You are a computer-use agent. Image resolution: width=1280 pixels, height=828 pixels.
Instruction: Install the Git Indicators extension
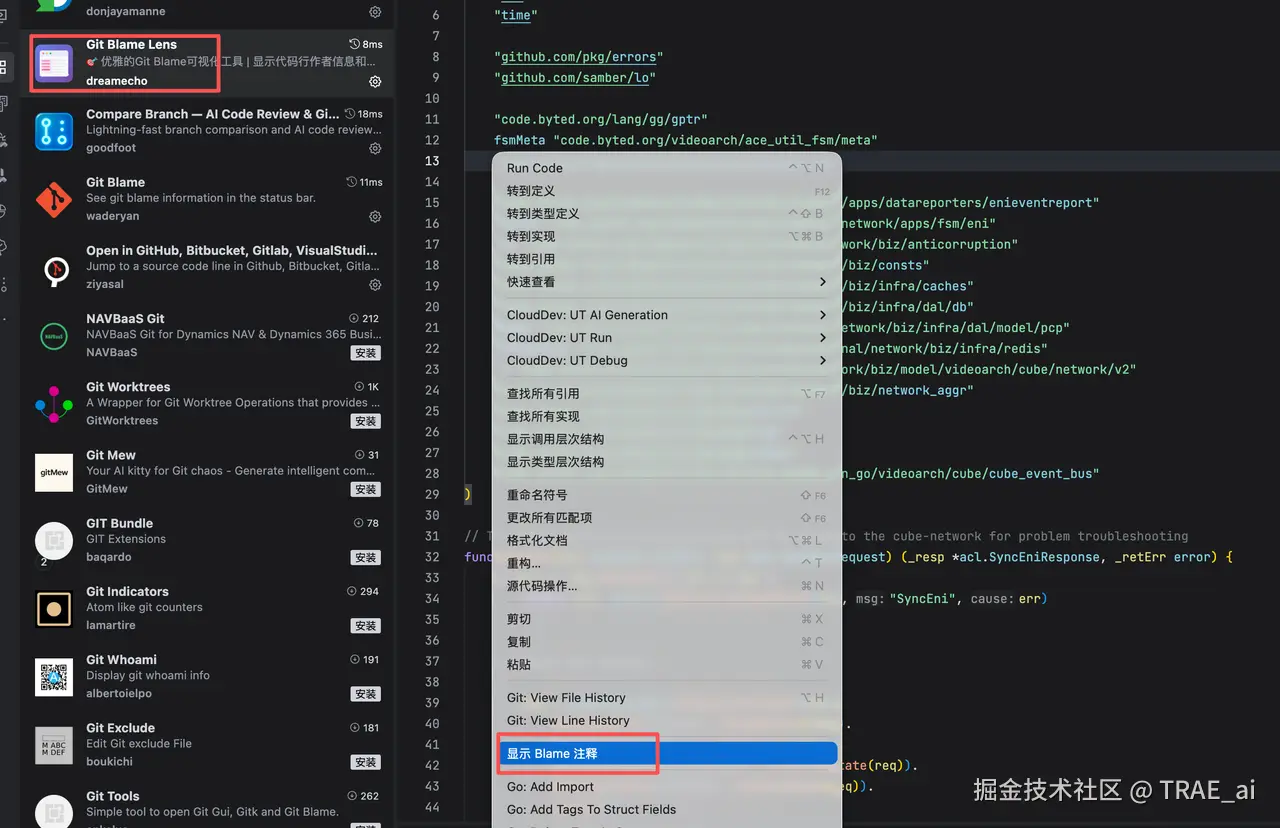pos(365,625)
